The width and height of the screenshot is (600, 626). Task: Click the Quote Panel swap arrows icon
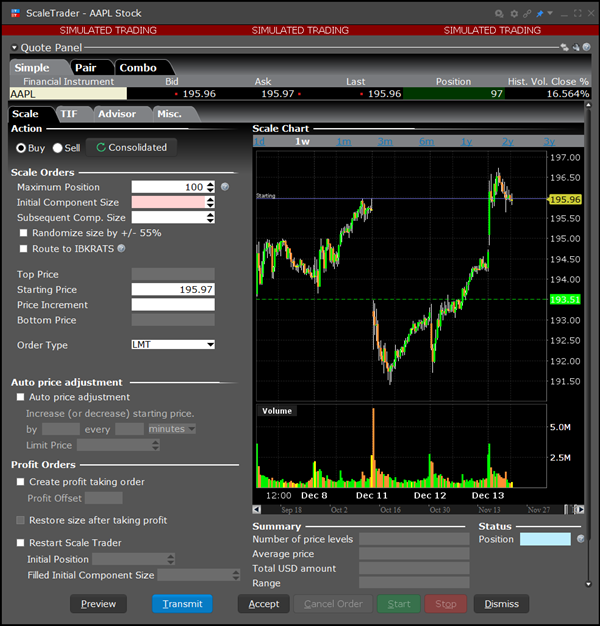coord(564,48)
